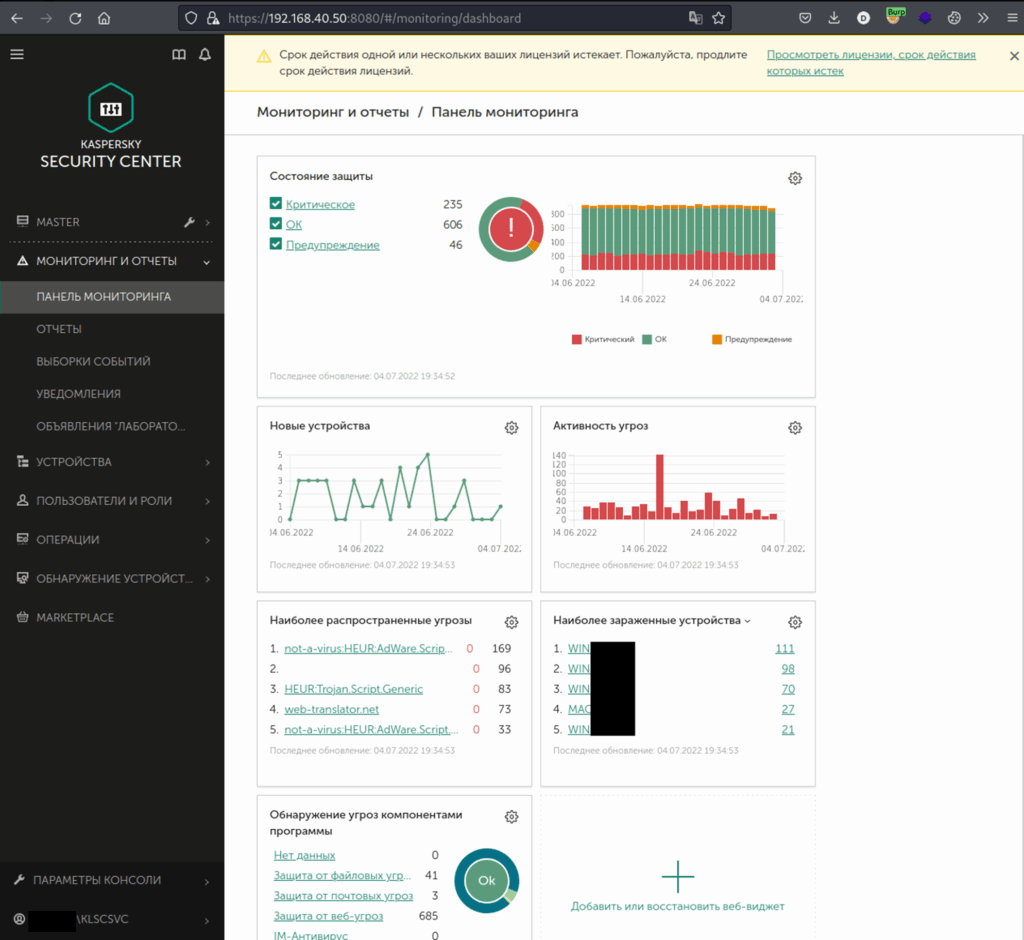Click plus icon to add web widget

coord(678,876)
